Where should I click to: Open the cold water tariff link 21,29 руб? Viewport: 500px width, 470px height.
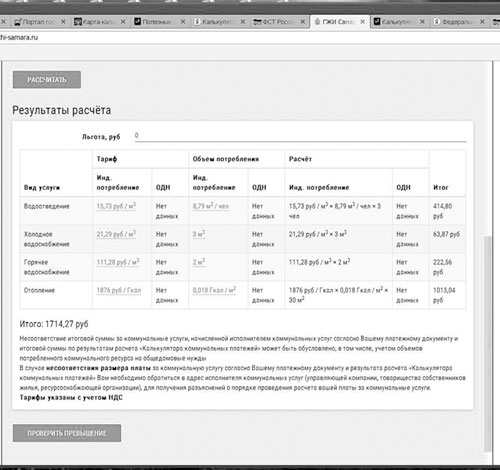coord(116,234)
